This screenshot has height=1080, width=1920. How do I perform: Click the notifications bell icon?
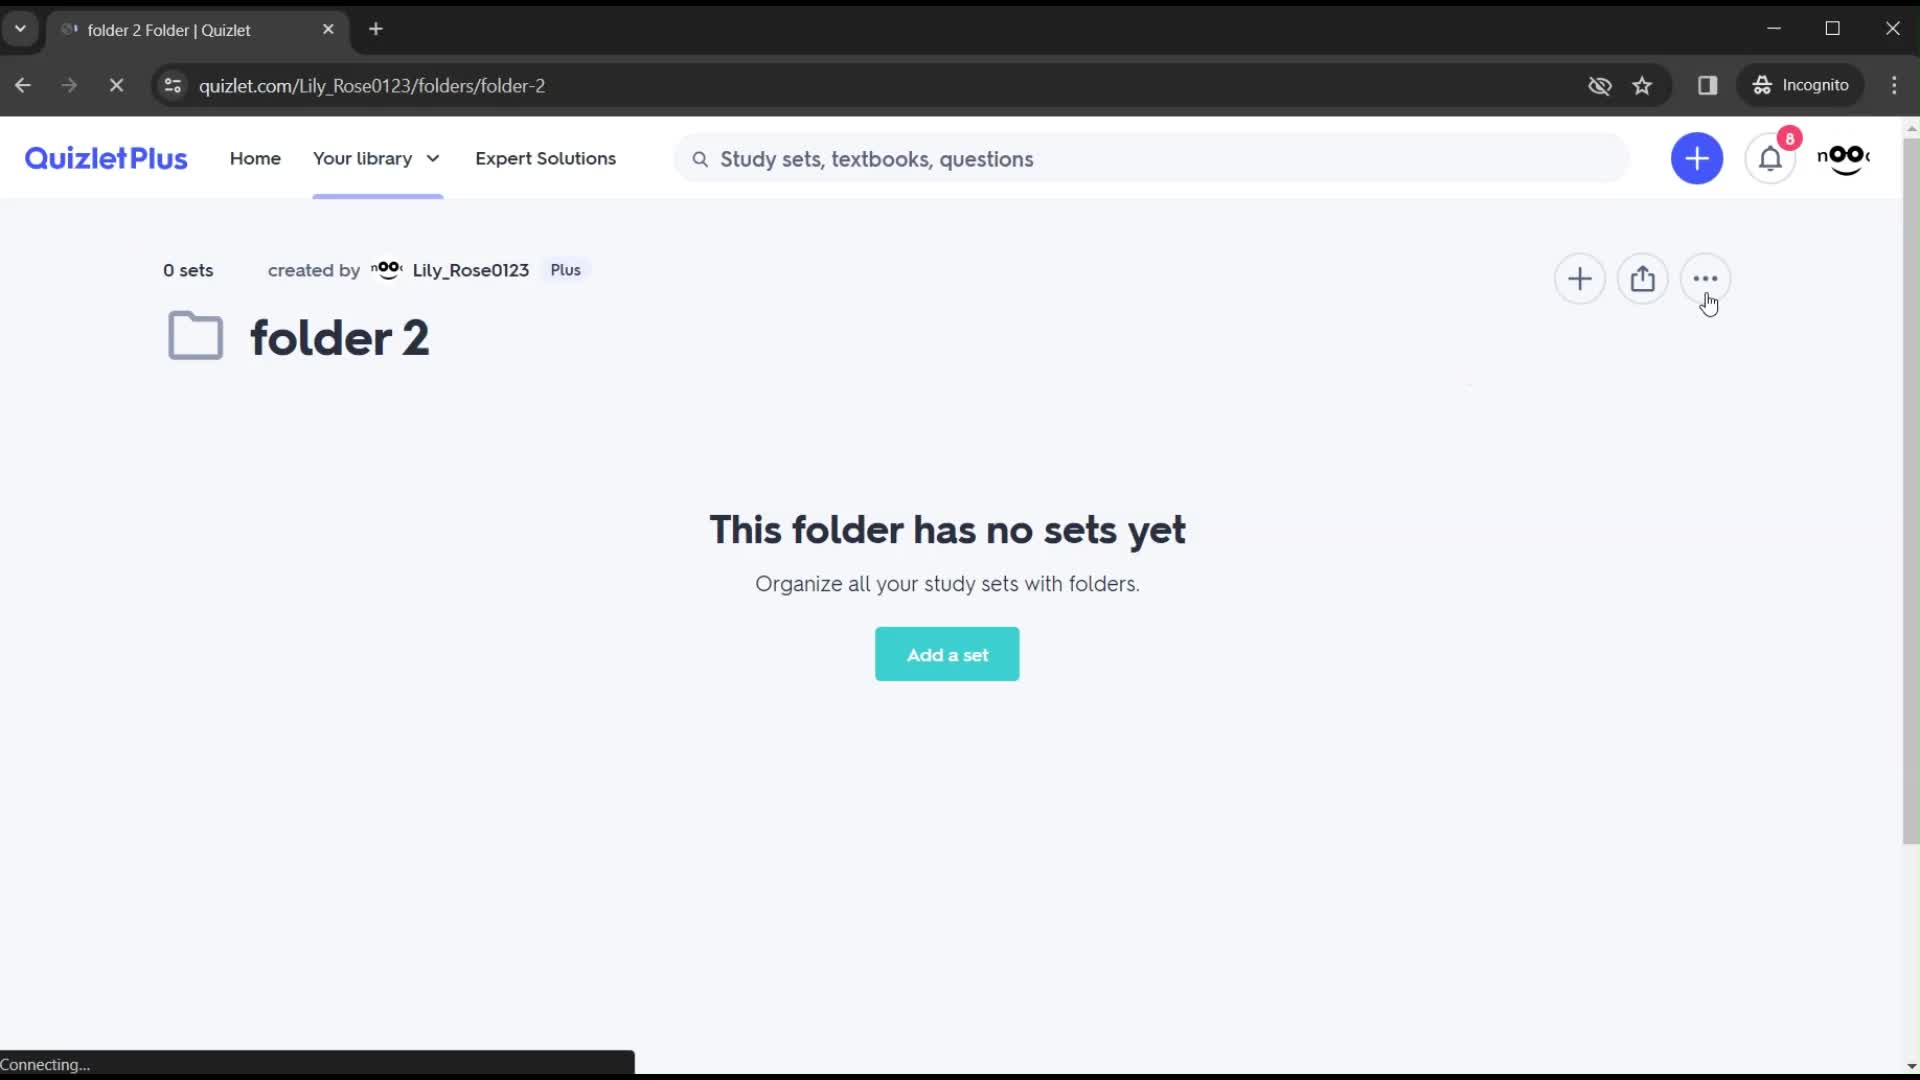[x=1771, y=158]
